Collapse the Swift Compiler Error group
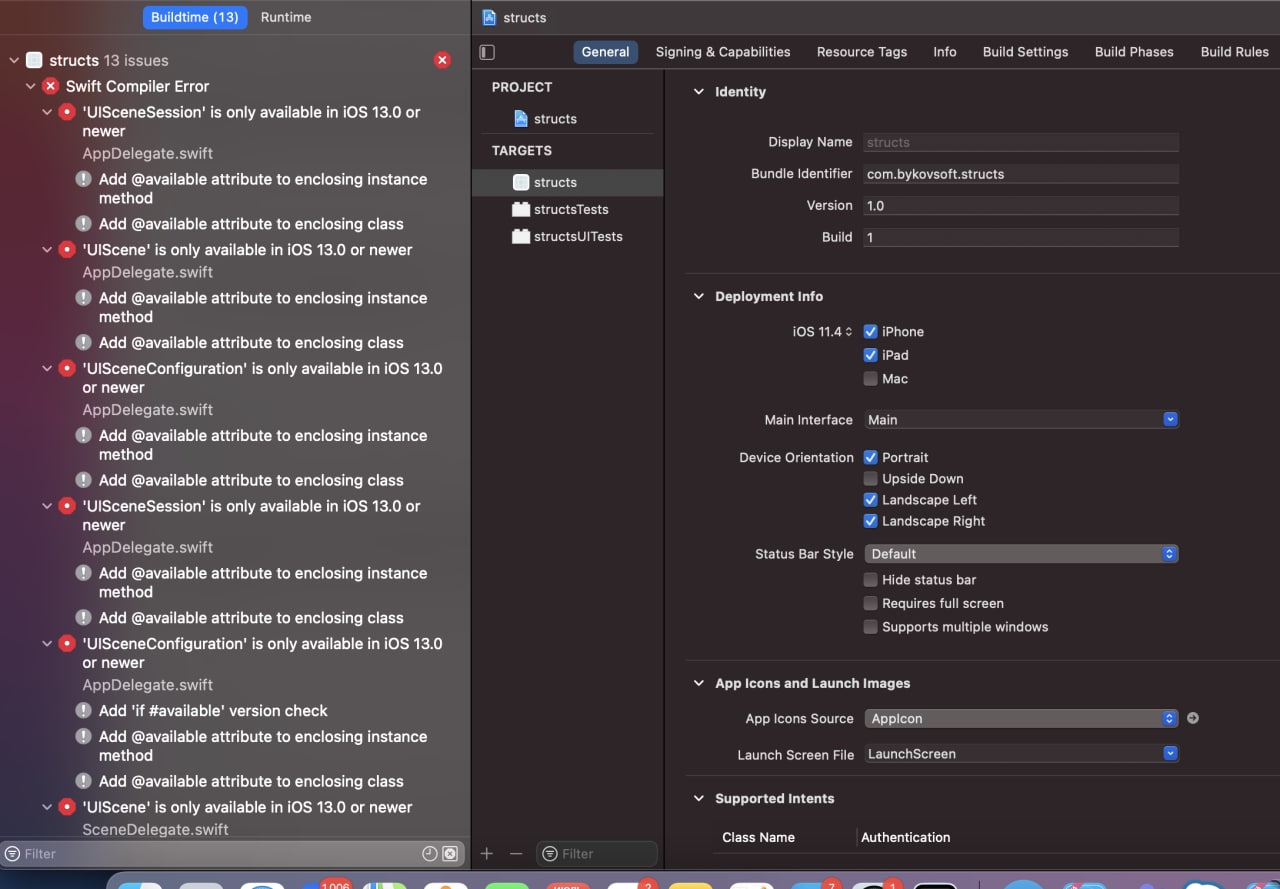The width and height of the screenshot is (1280, 889). click(30, 86)
